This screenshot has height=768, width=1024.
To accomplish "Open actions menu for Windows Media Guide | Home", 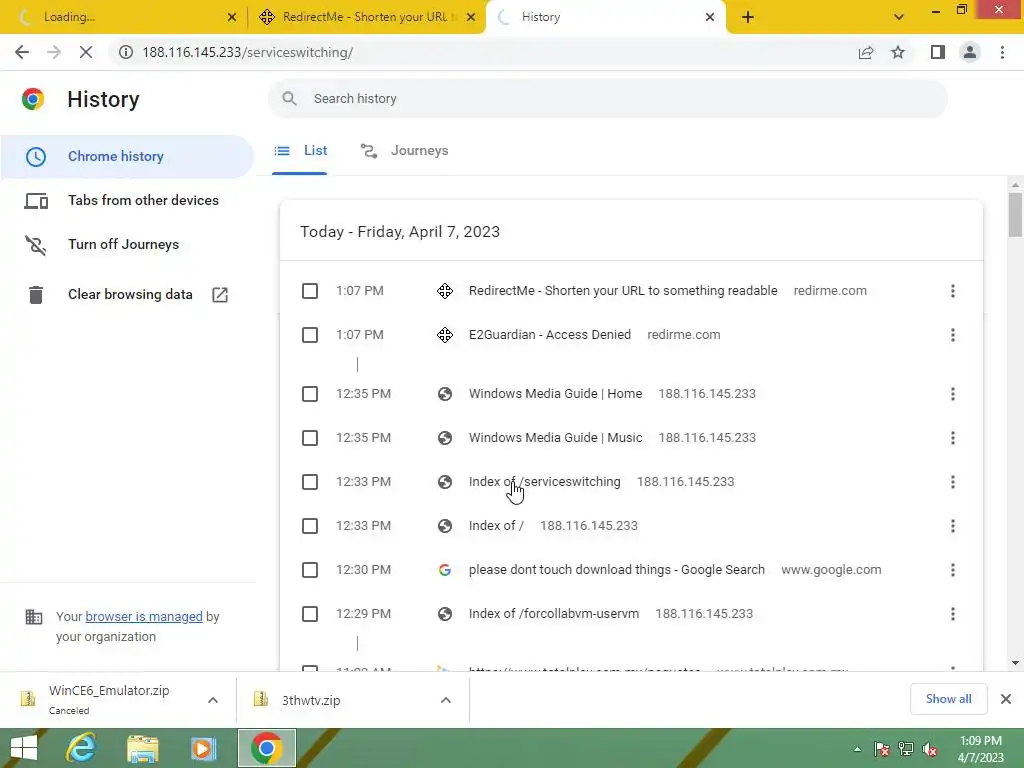I will (x=953, y=394).
